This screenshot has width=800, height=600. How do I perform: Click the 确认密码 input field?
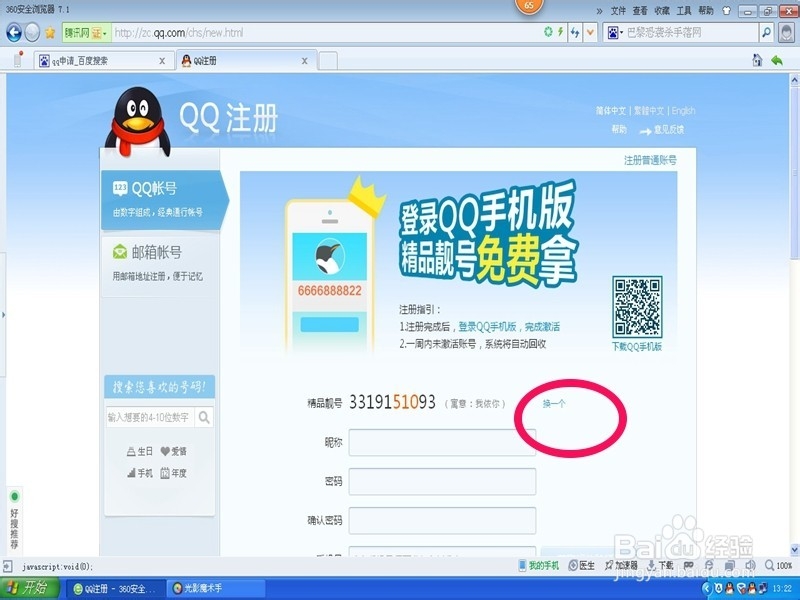tap(442, 520)
